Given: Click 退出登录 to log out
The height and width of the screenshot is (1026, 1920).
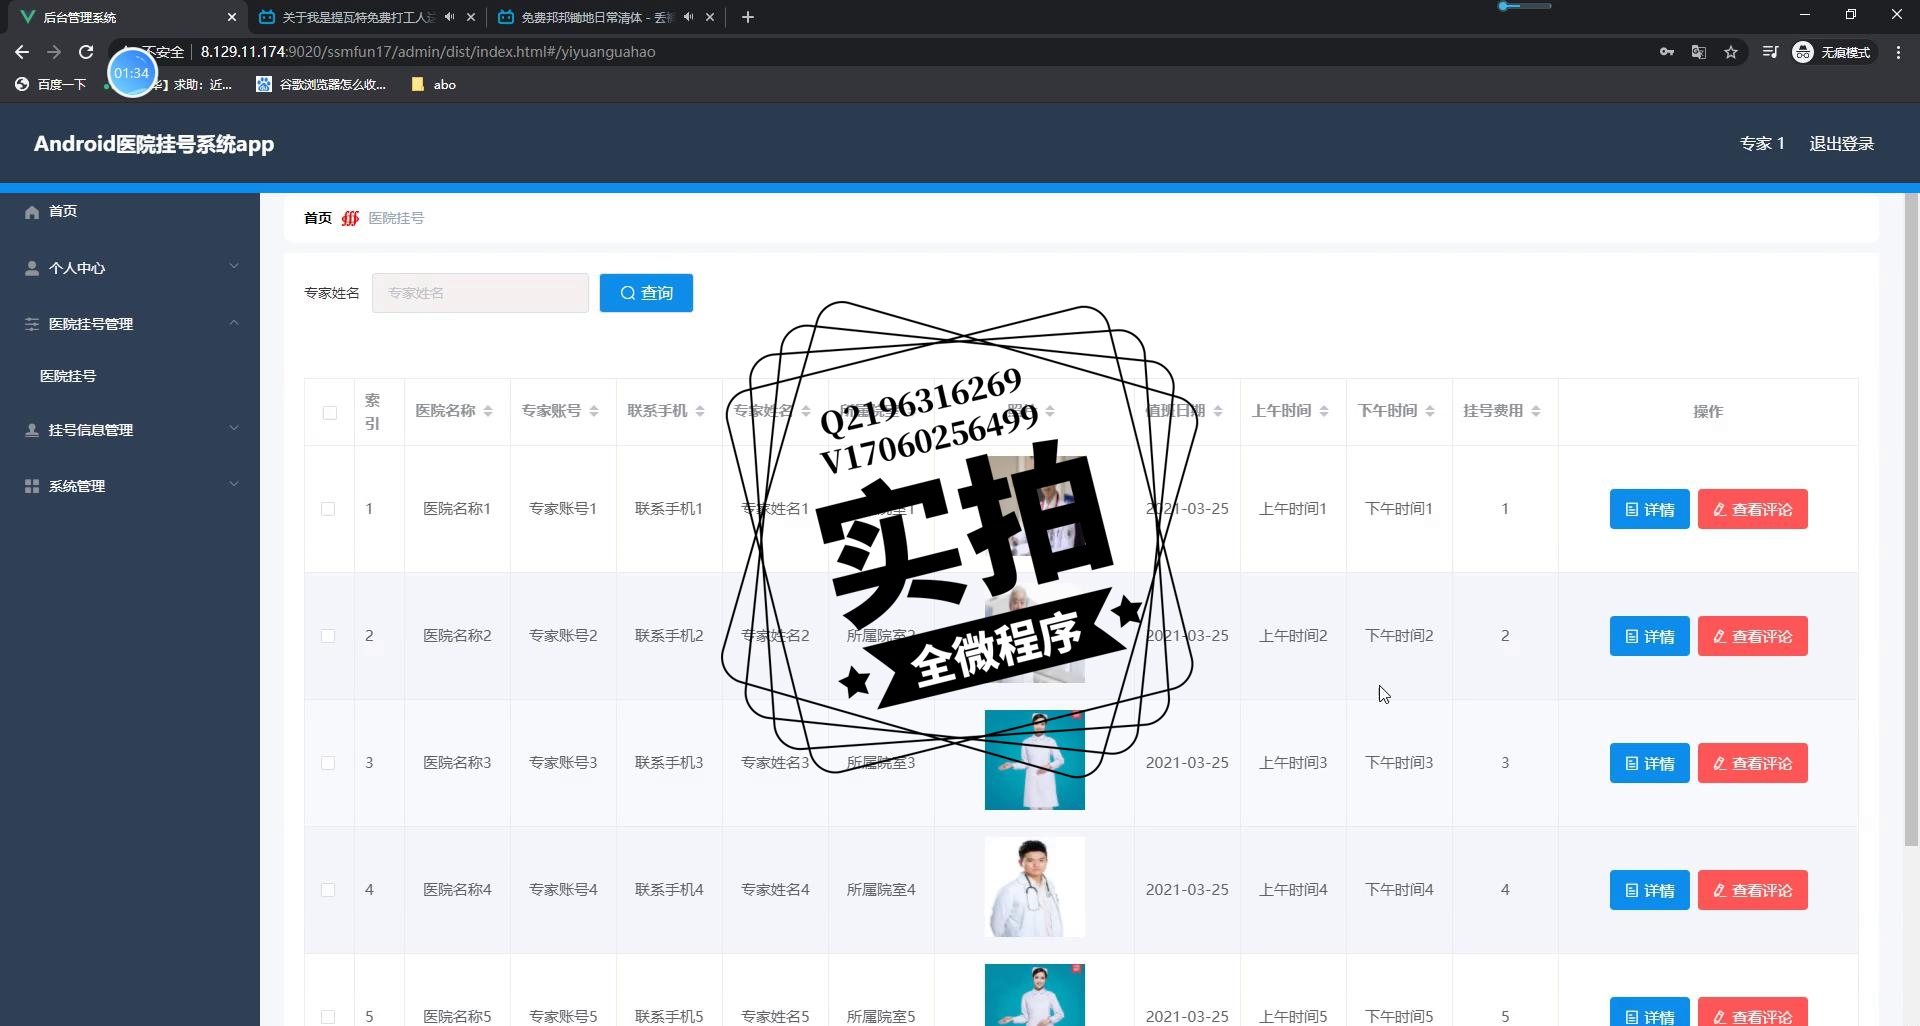Looking at the screenshot, I should pyautogui.click(x=1842, y=144).
